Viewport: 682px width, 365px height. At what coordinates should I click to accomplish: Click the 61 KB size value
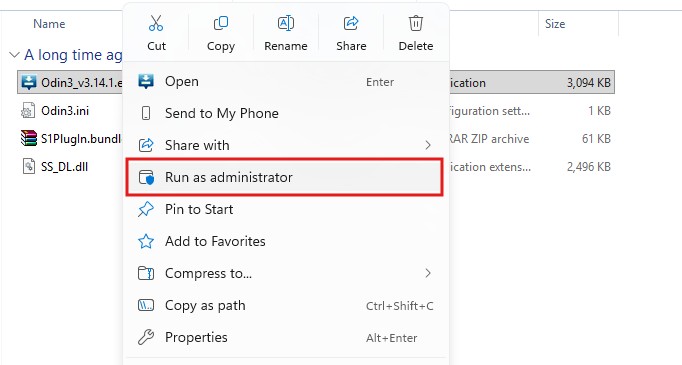pyautogui.click(x=596, y=139)
